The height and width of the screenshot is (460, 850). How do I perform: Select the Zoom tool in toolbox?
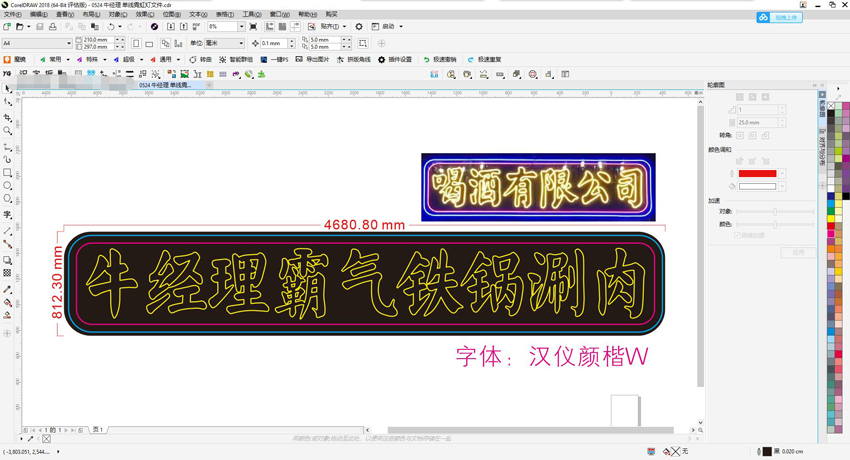tap(7, 131)
